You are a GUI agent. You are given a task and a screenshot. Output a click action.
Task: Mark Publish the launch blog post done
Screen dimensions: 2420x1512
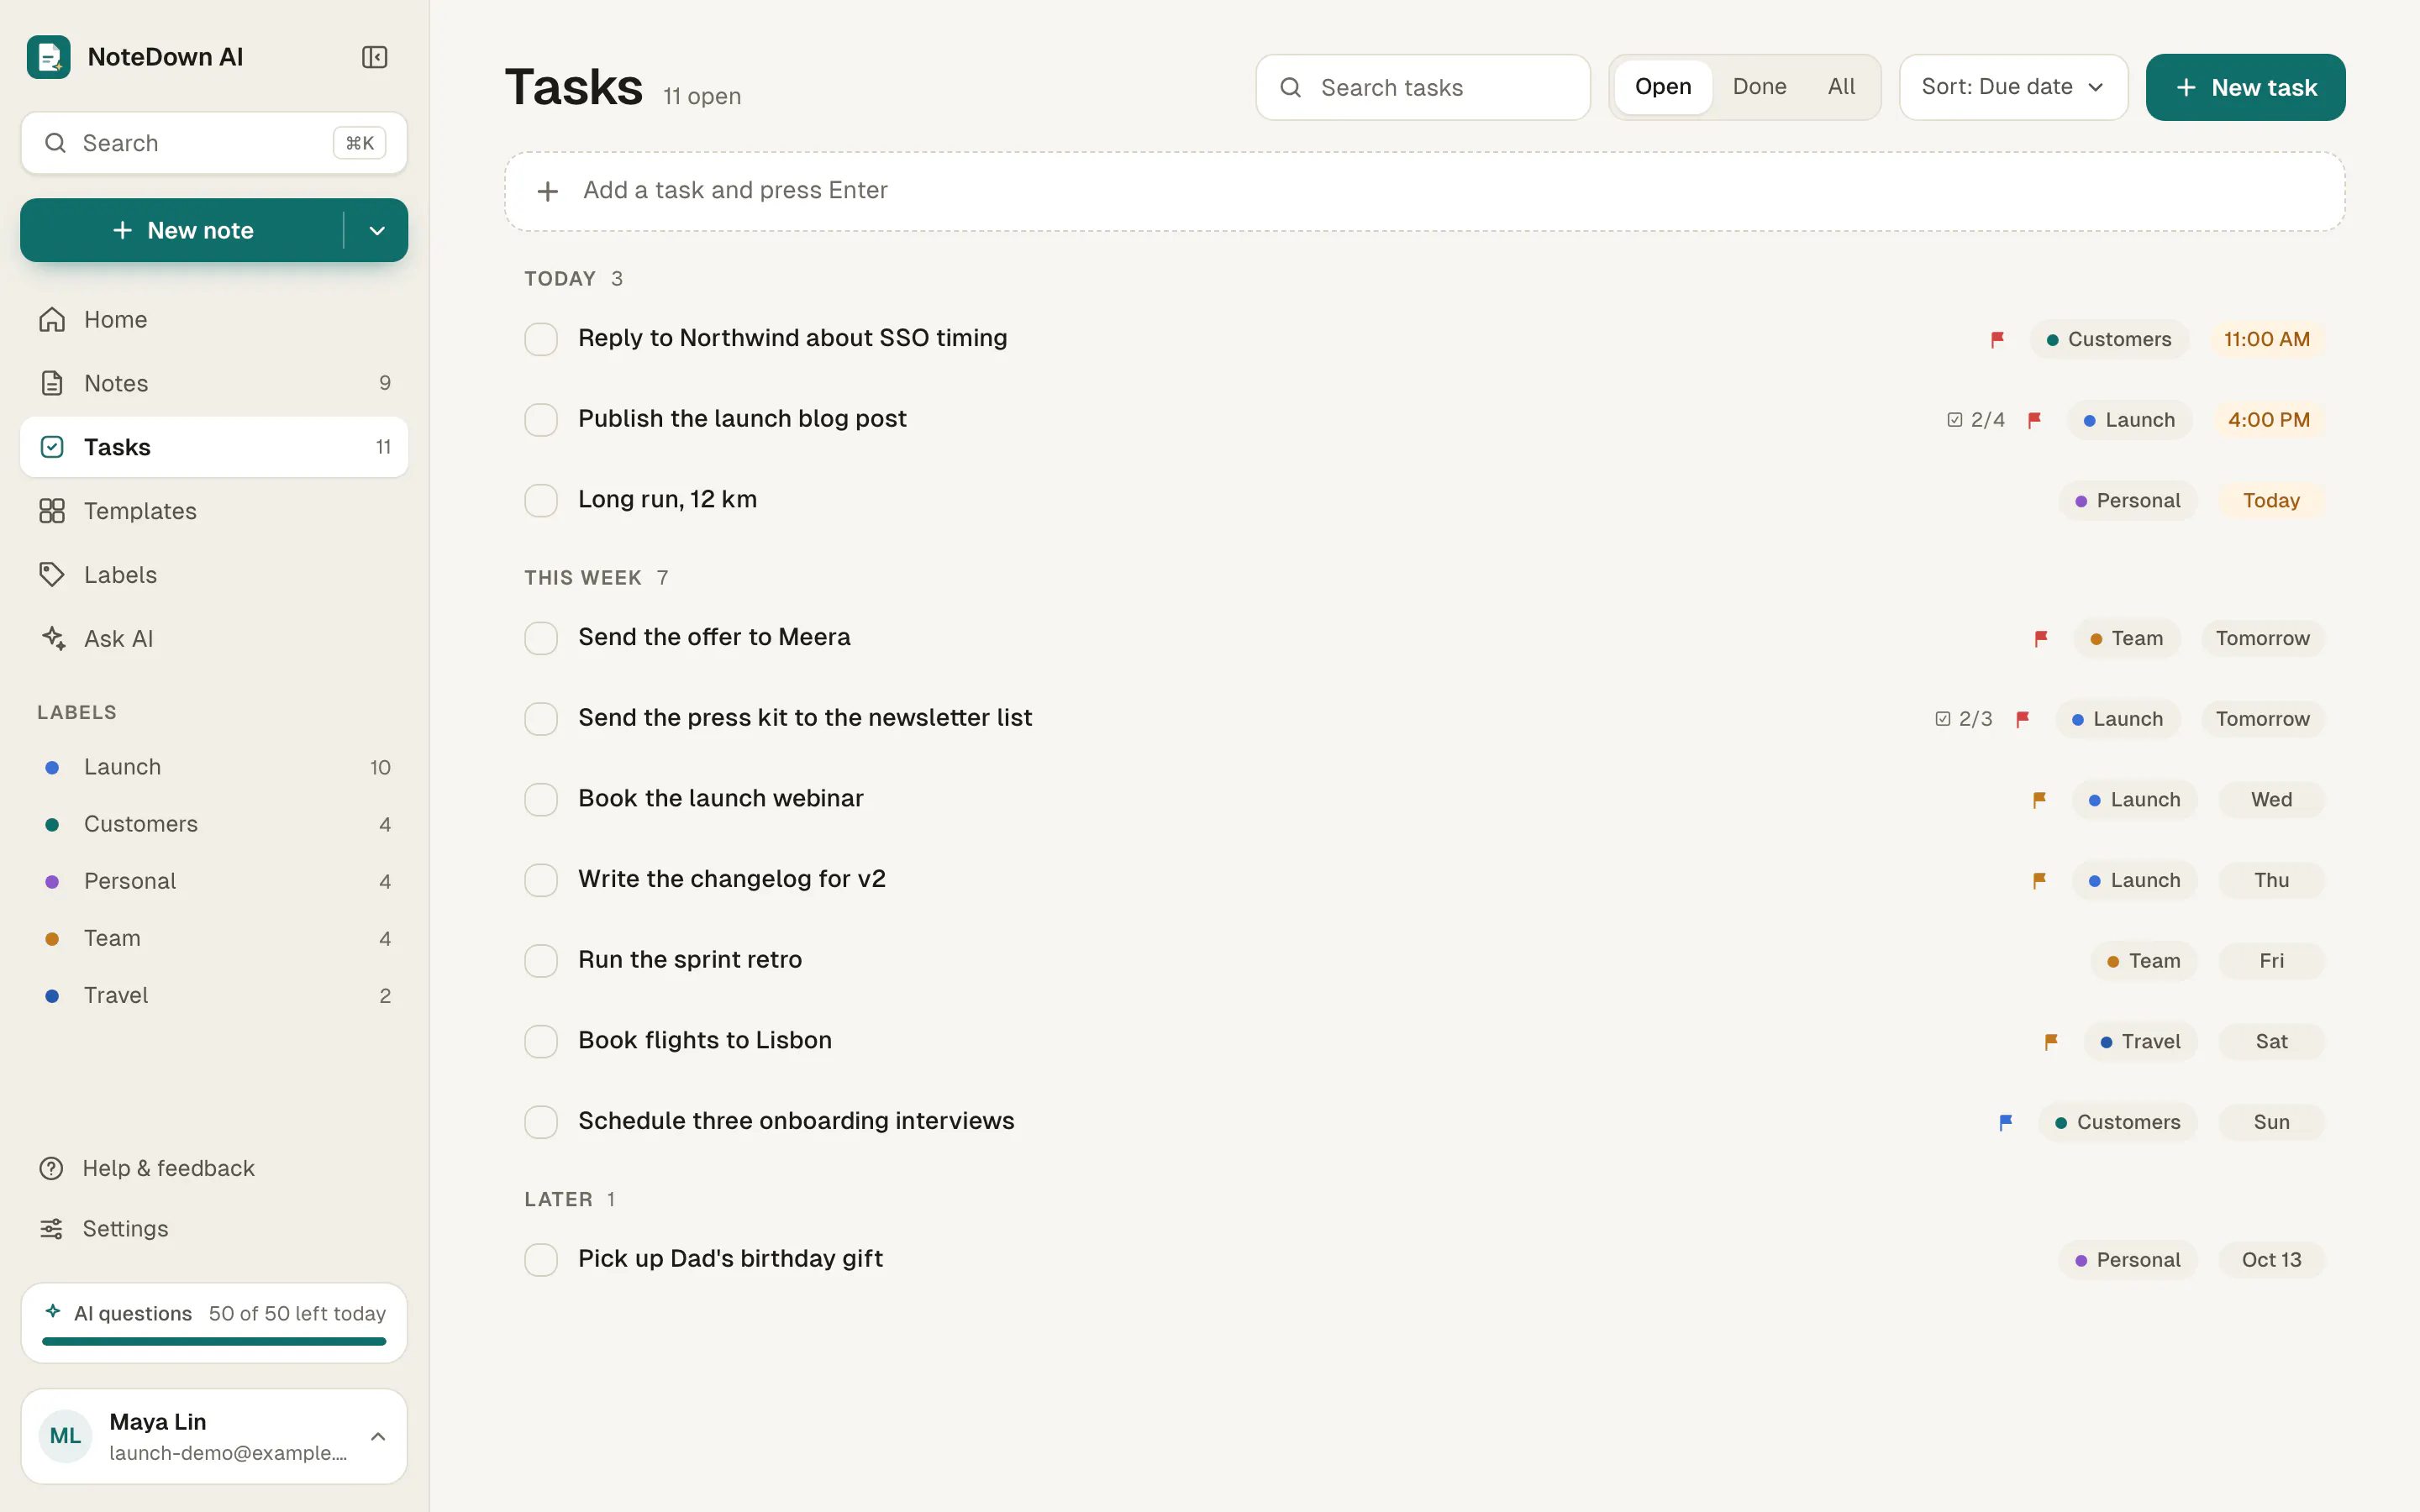pyautogui.click(x=541, y=420)
